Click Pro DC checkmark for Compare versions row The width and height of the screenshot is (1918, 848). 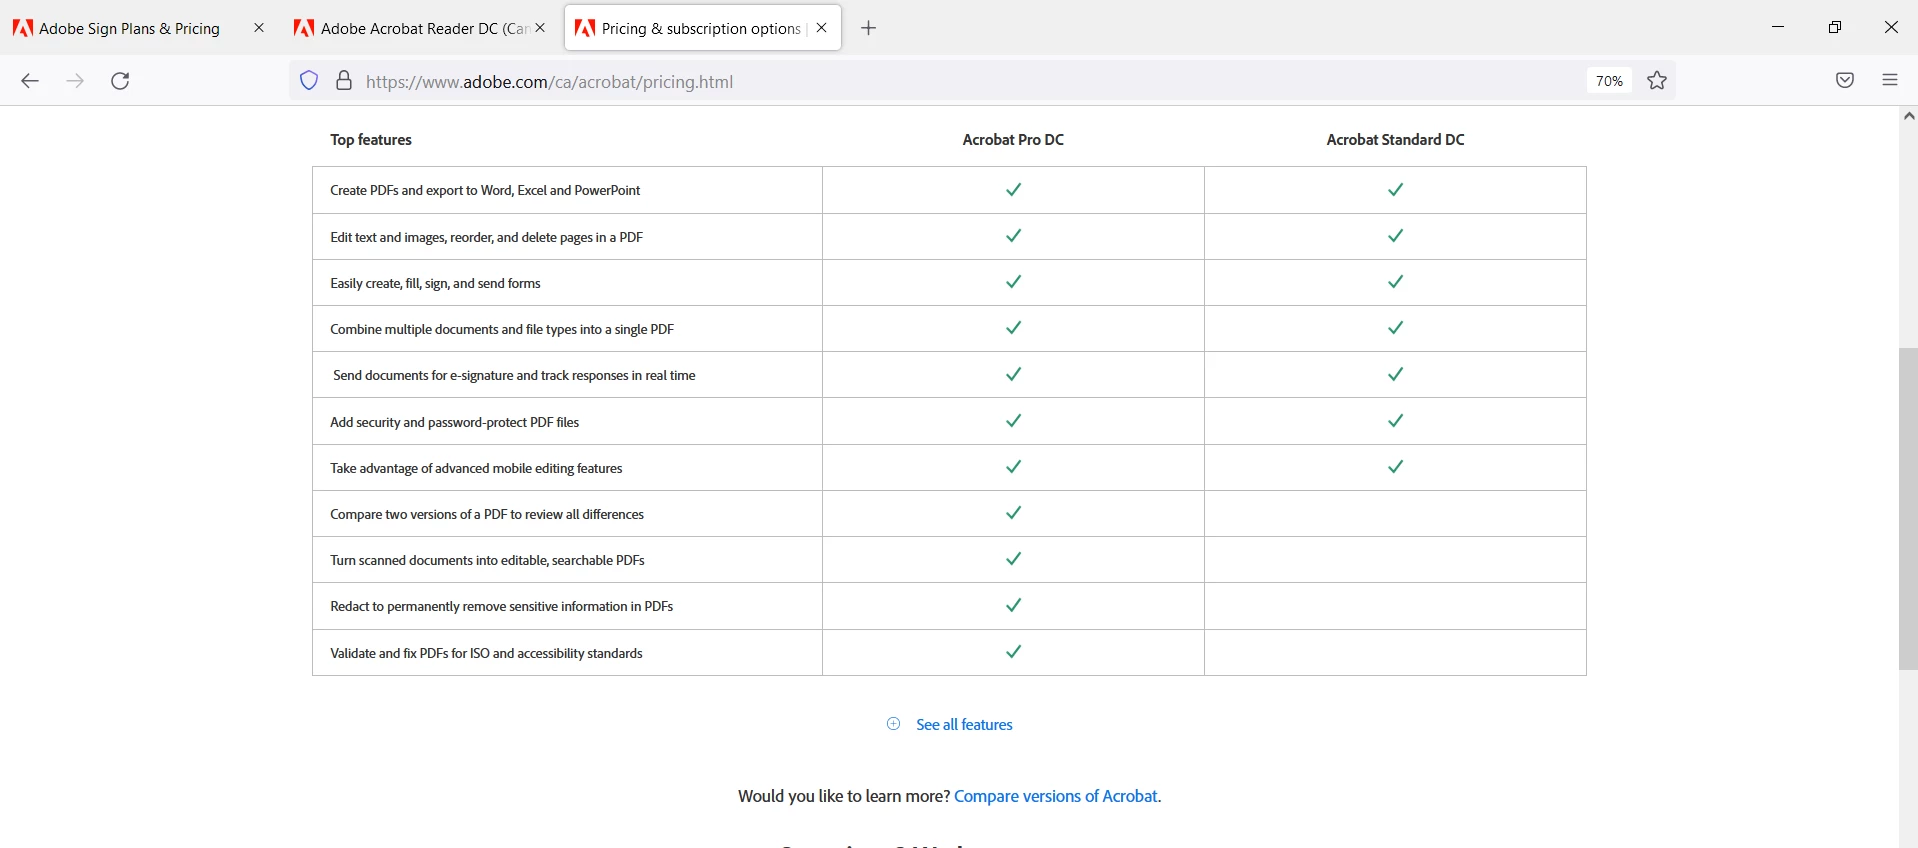click(1013, 513)
